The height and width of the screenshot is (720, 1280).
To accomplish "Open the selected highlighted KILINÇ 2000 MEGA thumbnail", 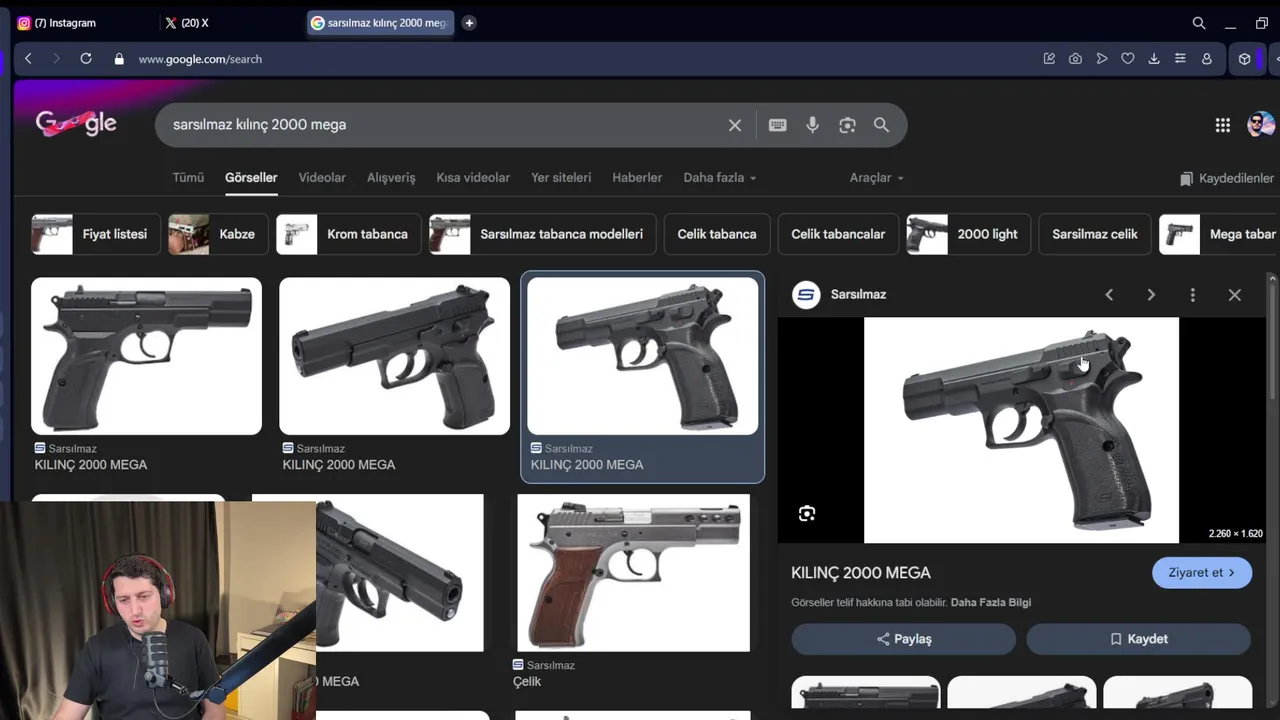I will click(642, 356).
